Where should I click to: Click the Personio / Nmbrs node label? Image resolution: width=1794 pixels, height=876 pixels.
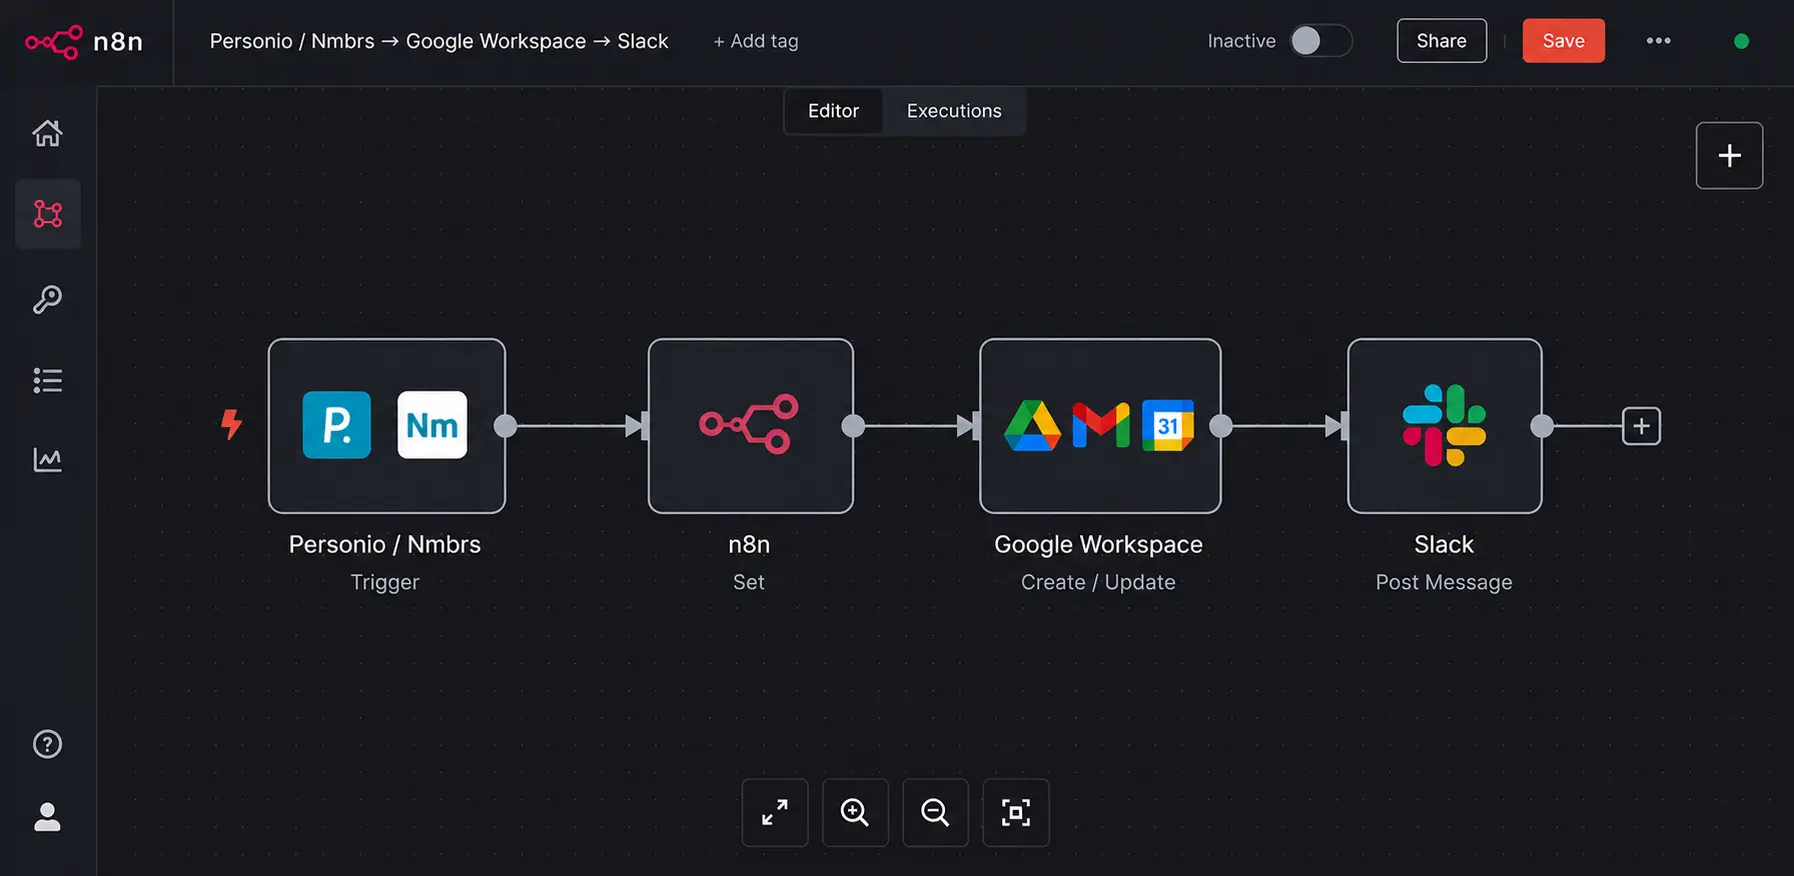385,544
